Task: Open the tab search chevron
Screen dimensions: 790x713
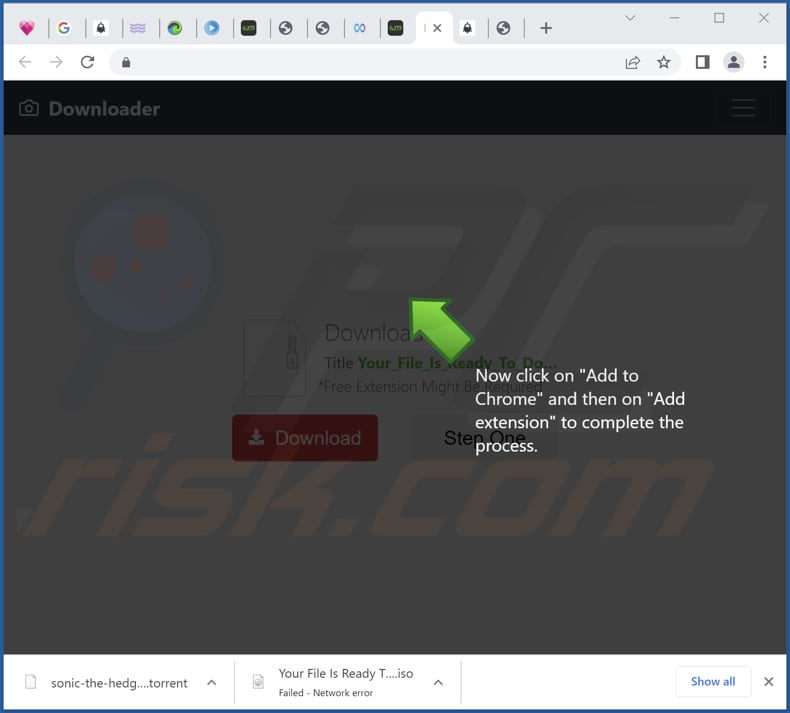Action: pyautogui.click(x=630, y=18)
